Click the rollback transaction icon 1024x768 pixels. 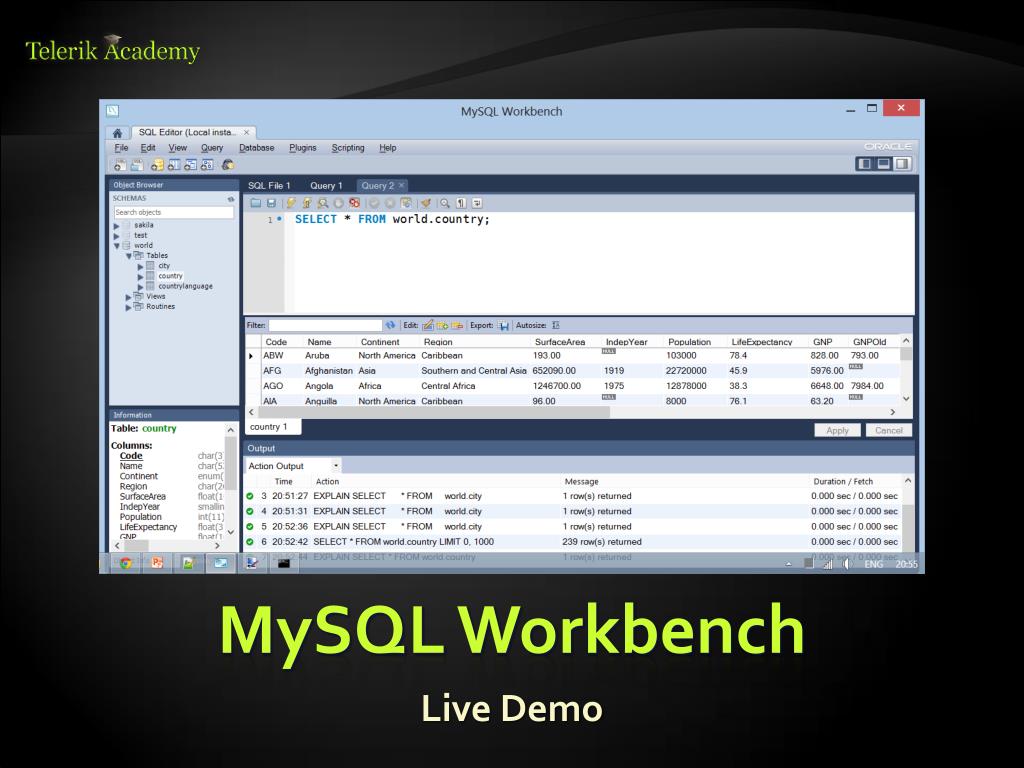click(x=390, y=203)
